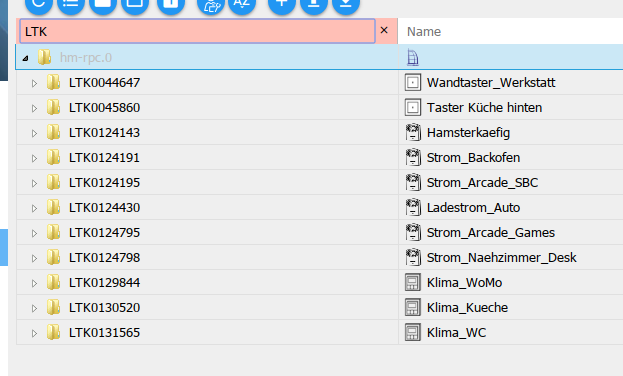Select the LTK0124795 ID text
The height and width of the screenshot is (376, 623).
(x=104, y=233)
